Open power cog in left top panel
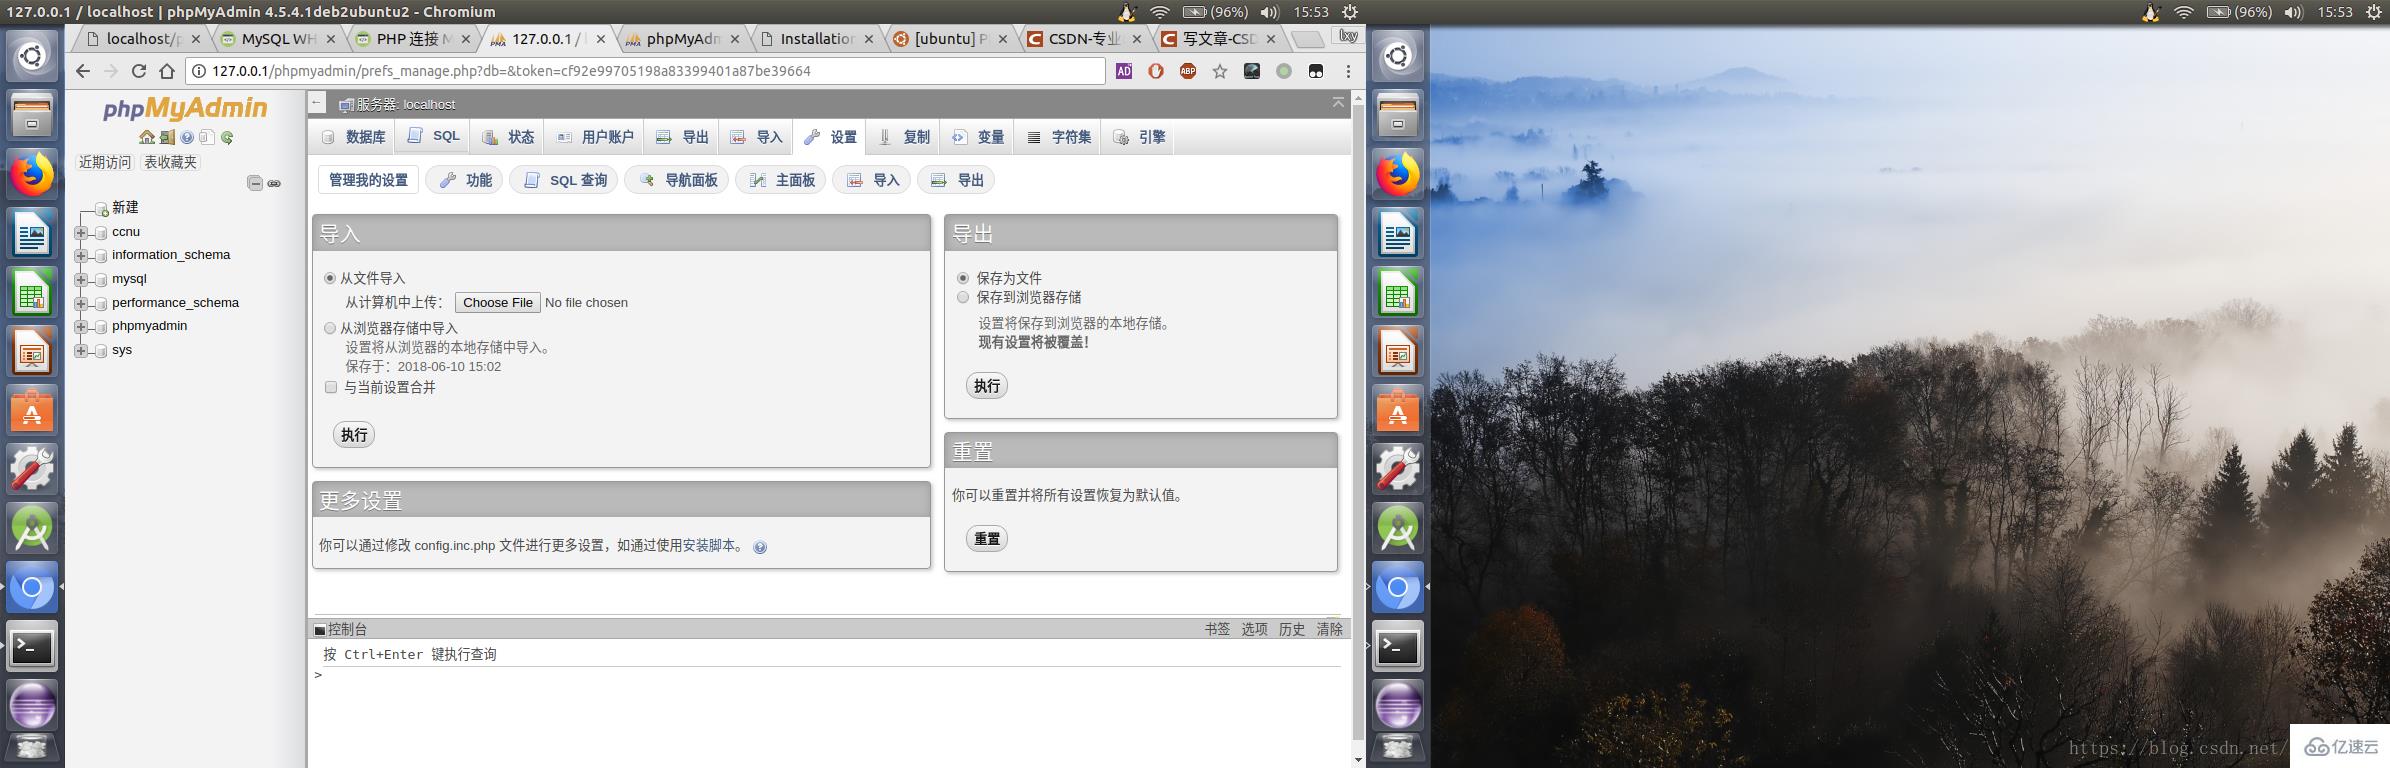 1349,12
